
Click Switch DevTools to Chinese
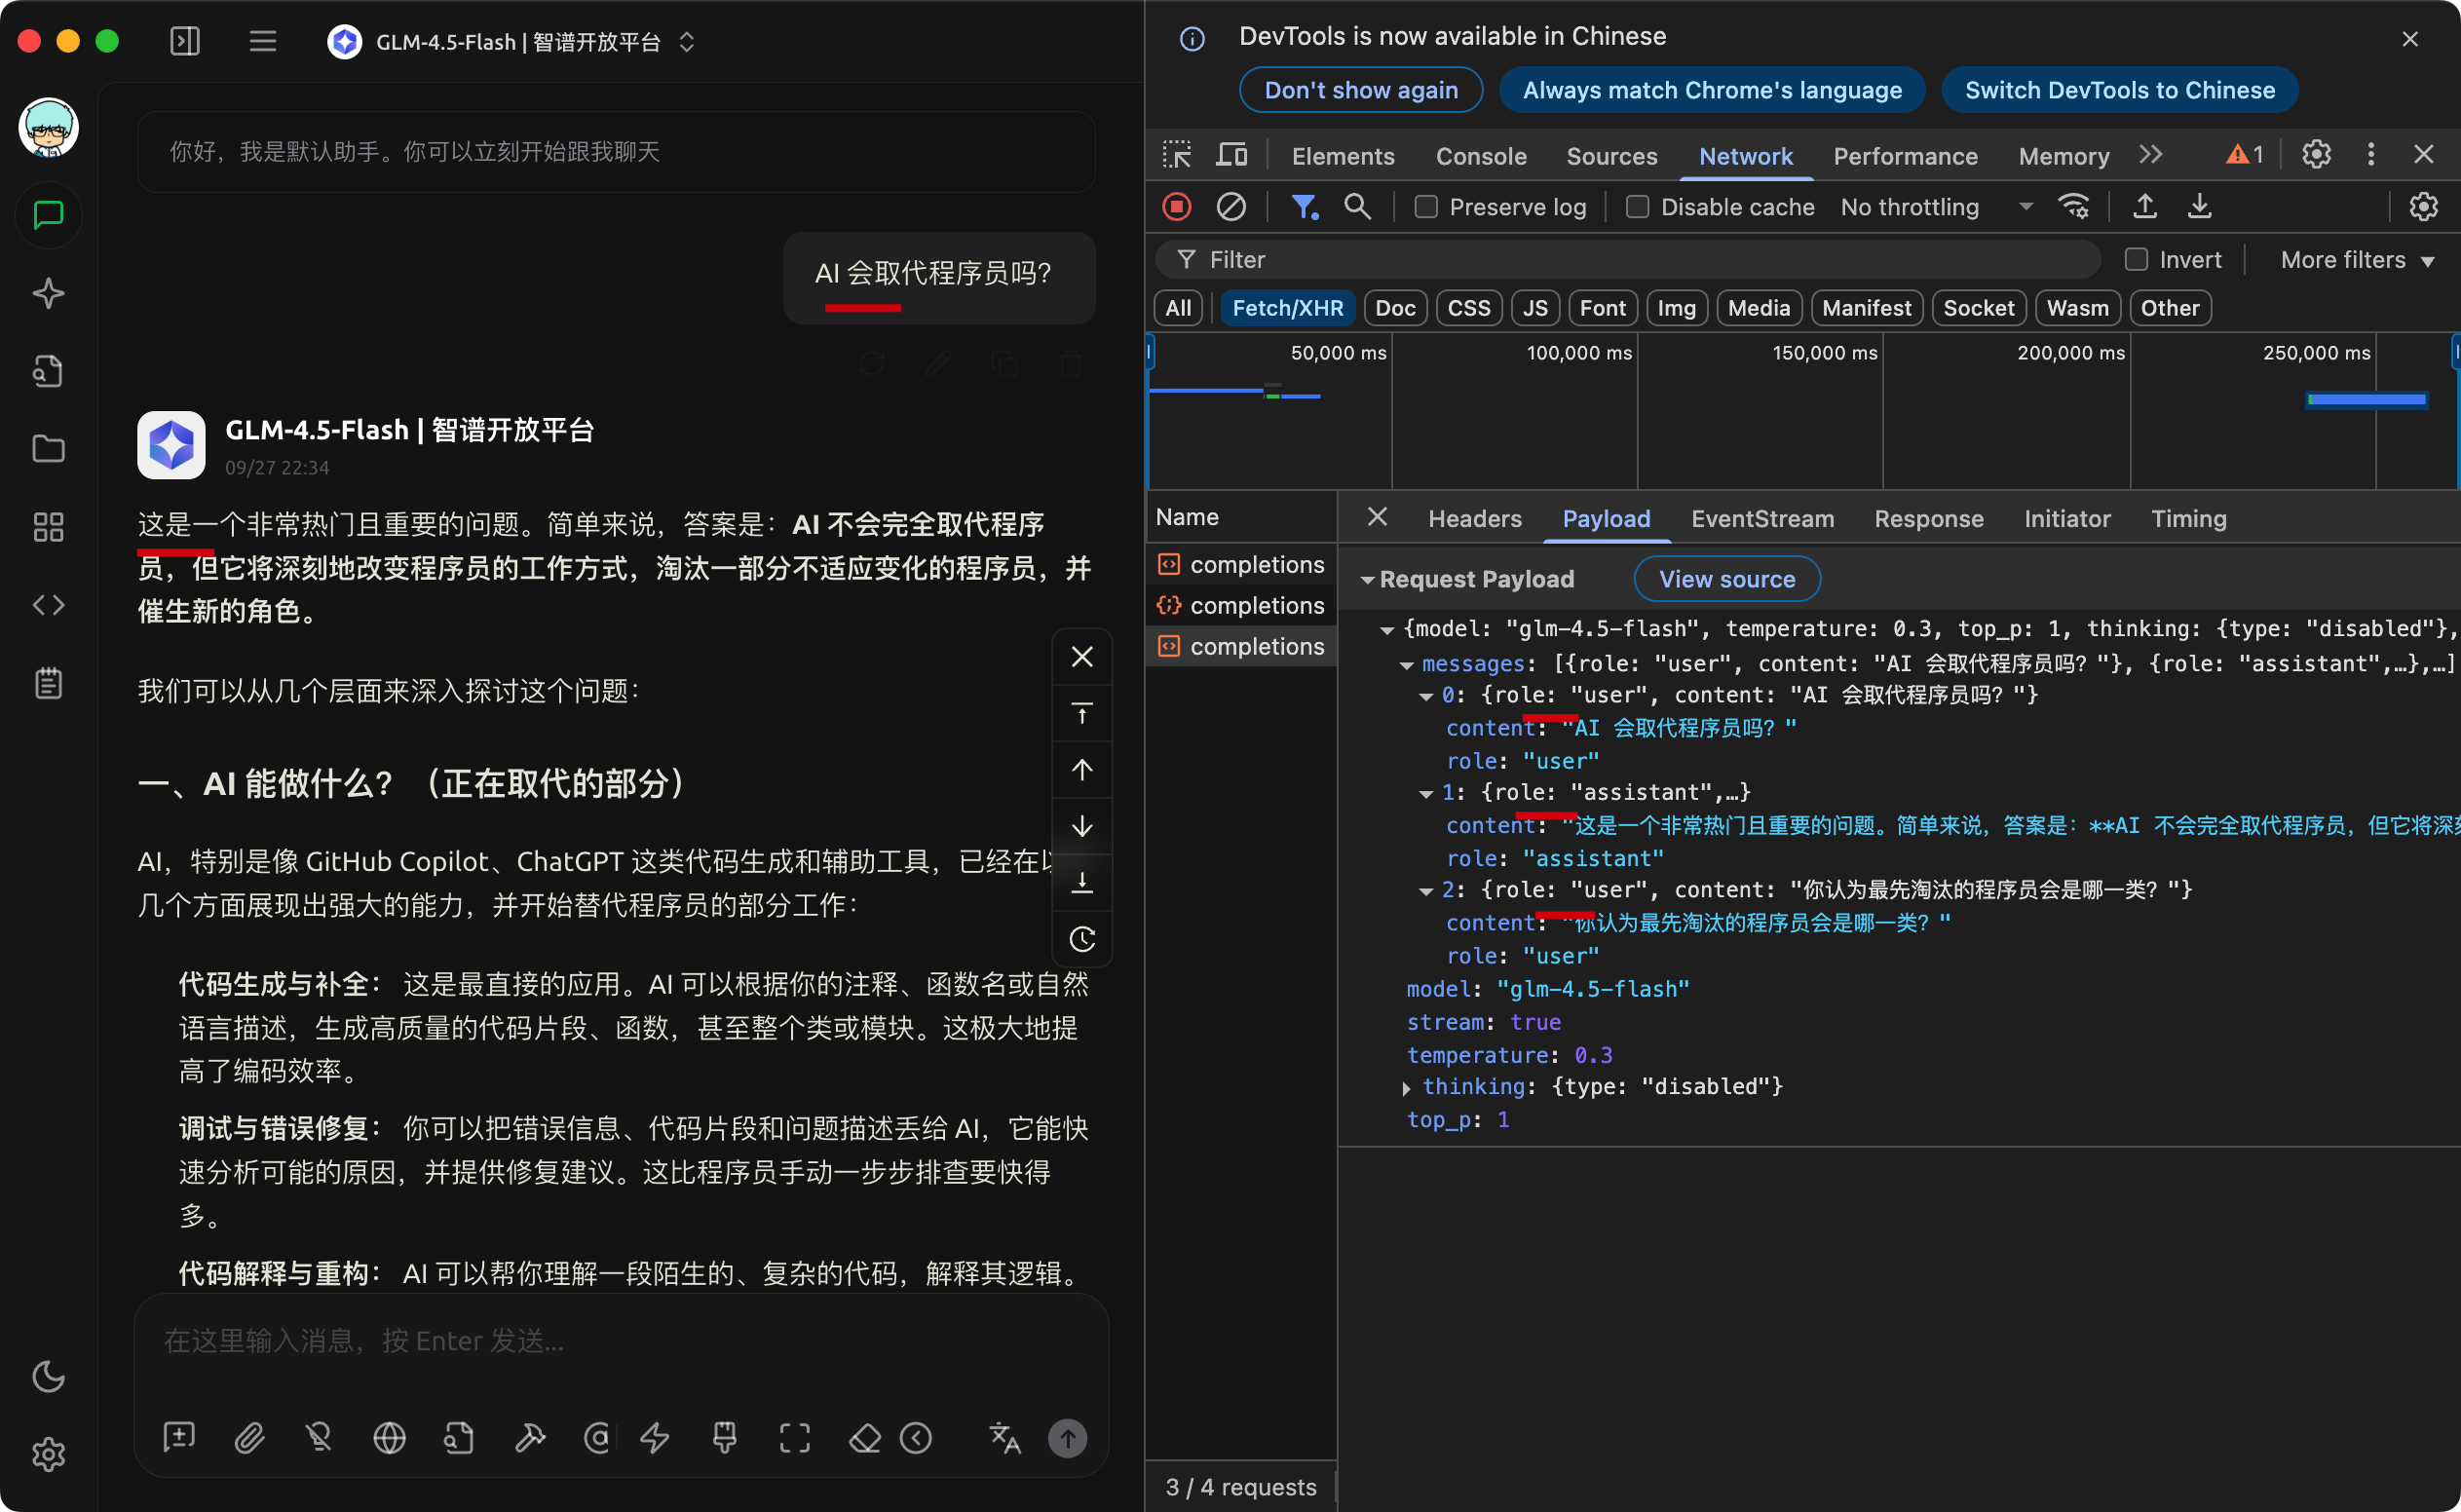click(x=2119, y=90)
